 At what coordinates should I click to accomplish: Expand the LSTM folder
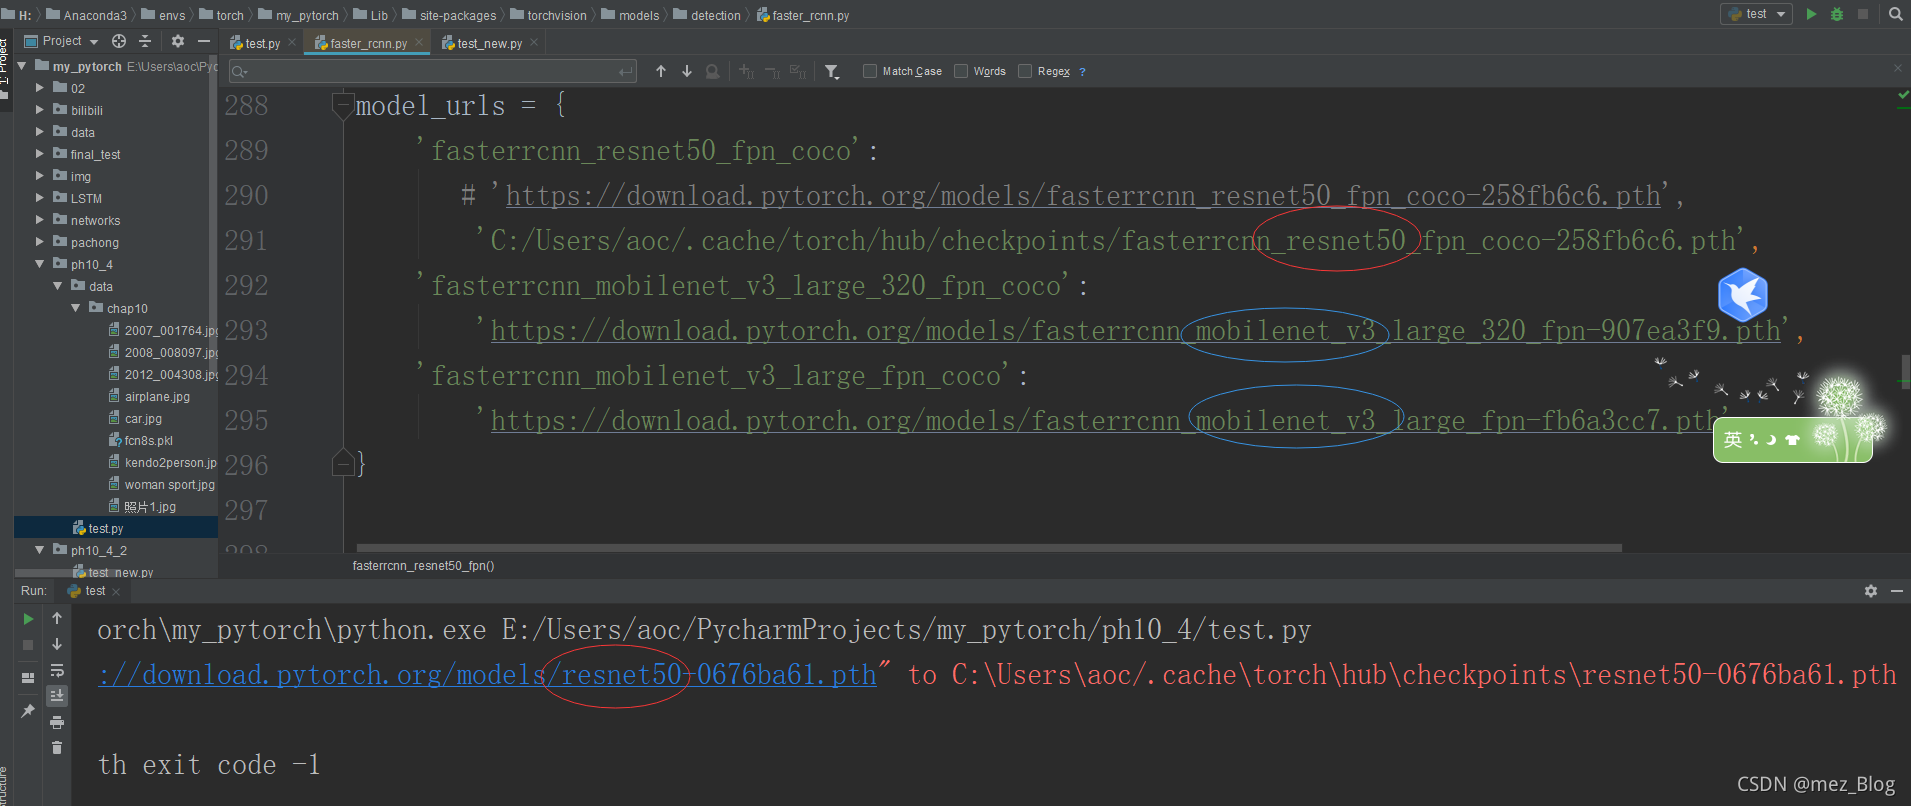40,198
